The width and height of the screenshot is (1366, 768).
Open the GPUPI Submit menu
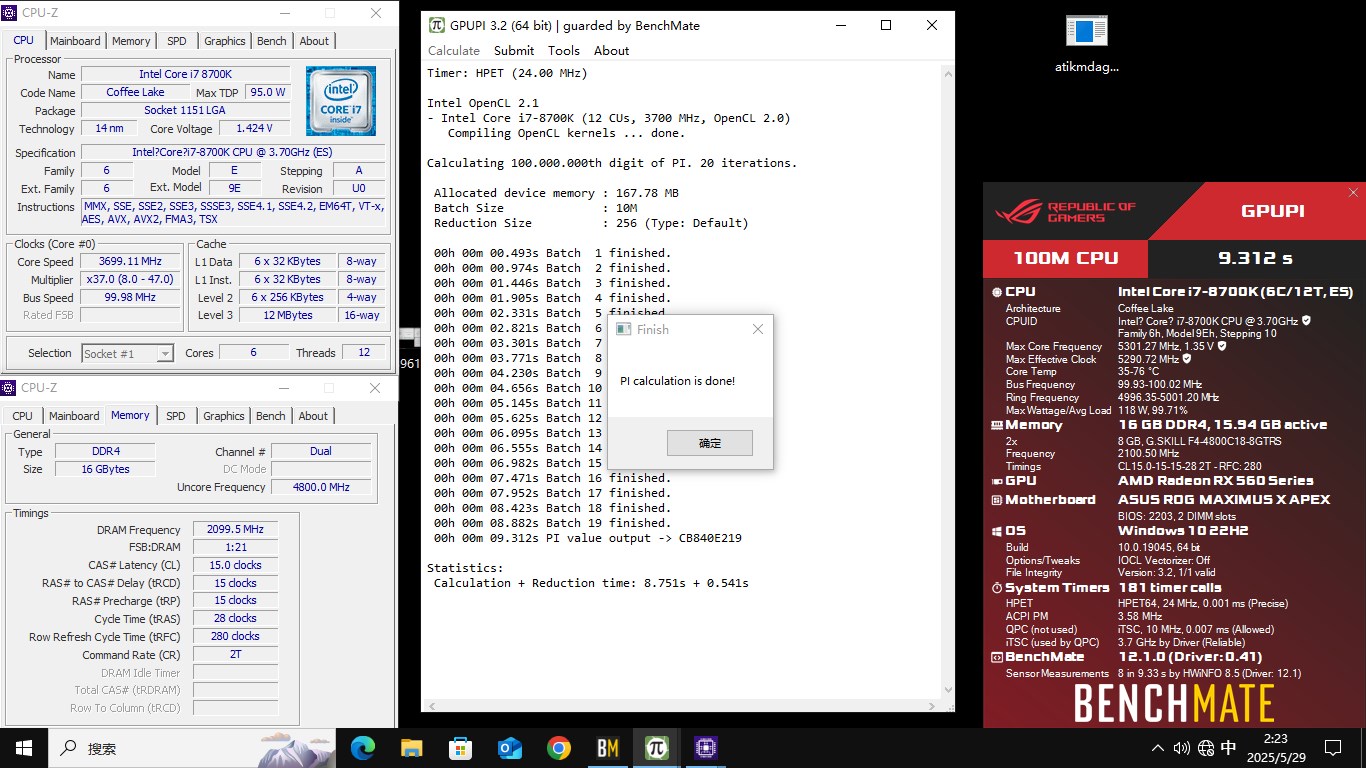click(x=514, y=50)
